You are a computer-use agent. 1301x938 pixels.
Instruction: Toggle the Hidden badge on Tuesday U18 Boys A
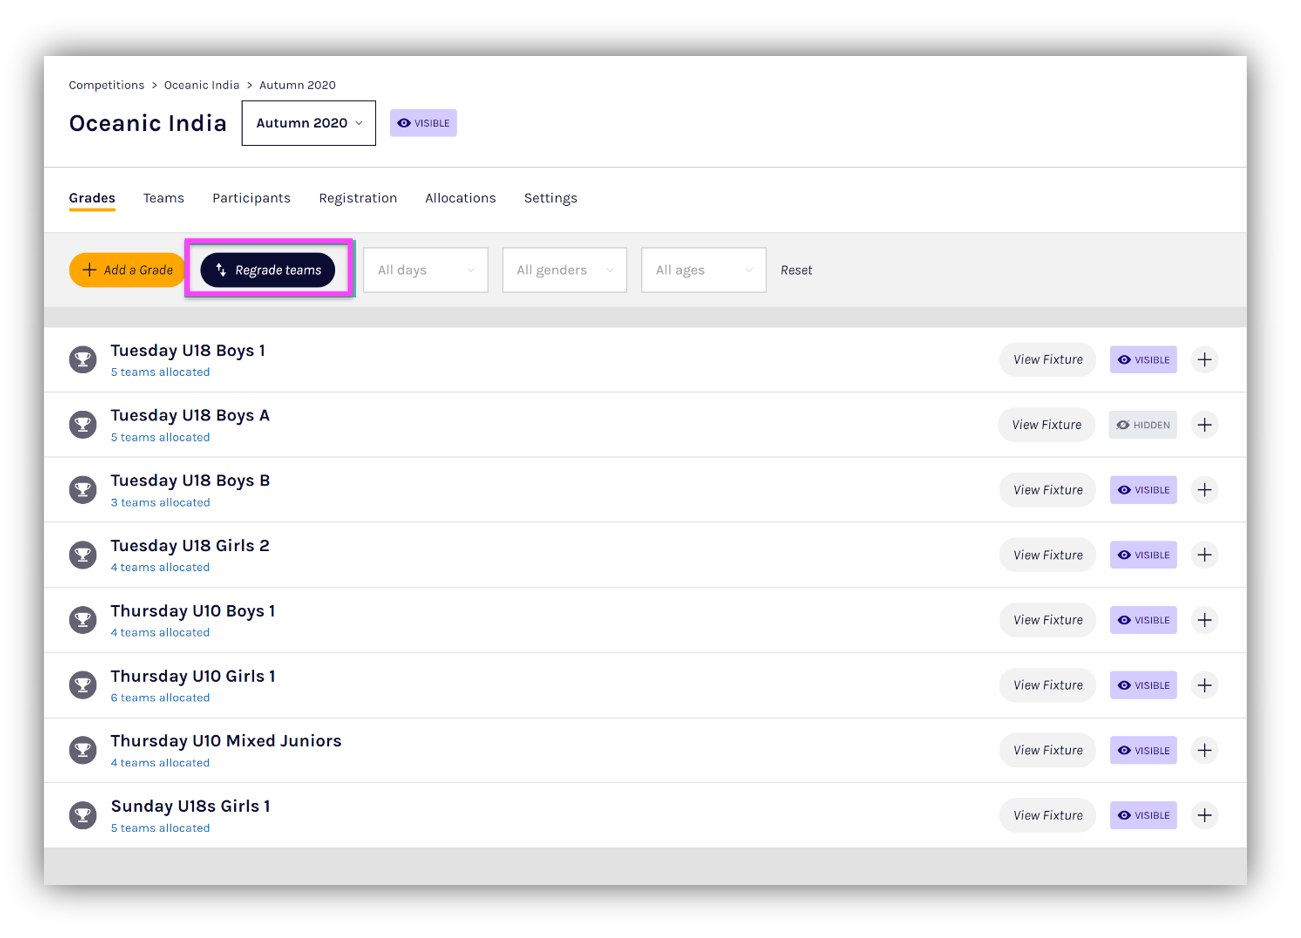(1142, 425)
